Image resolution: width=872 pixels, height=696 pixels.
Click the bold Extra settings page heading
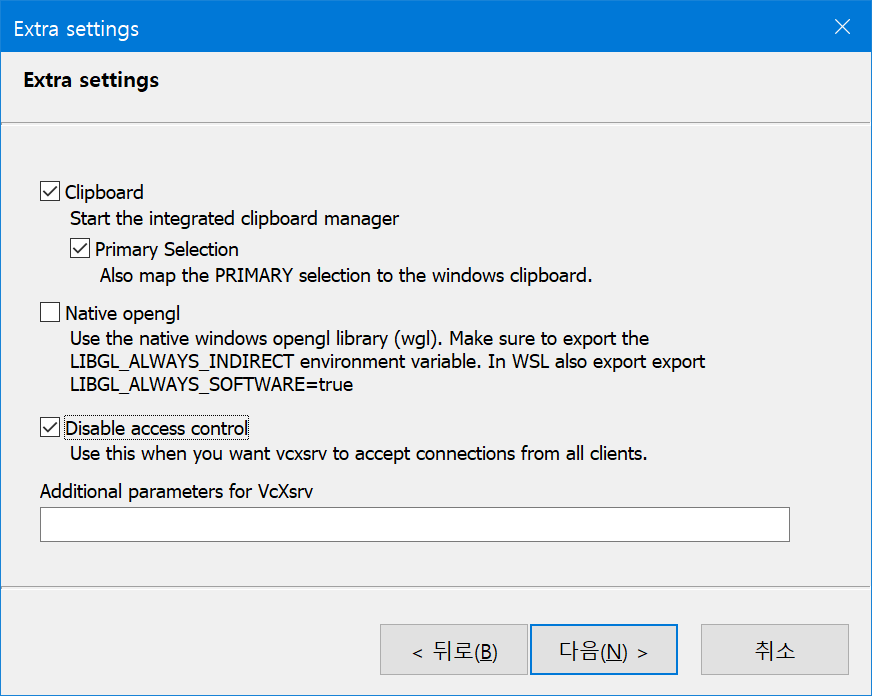pos(91,80)
